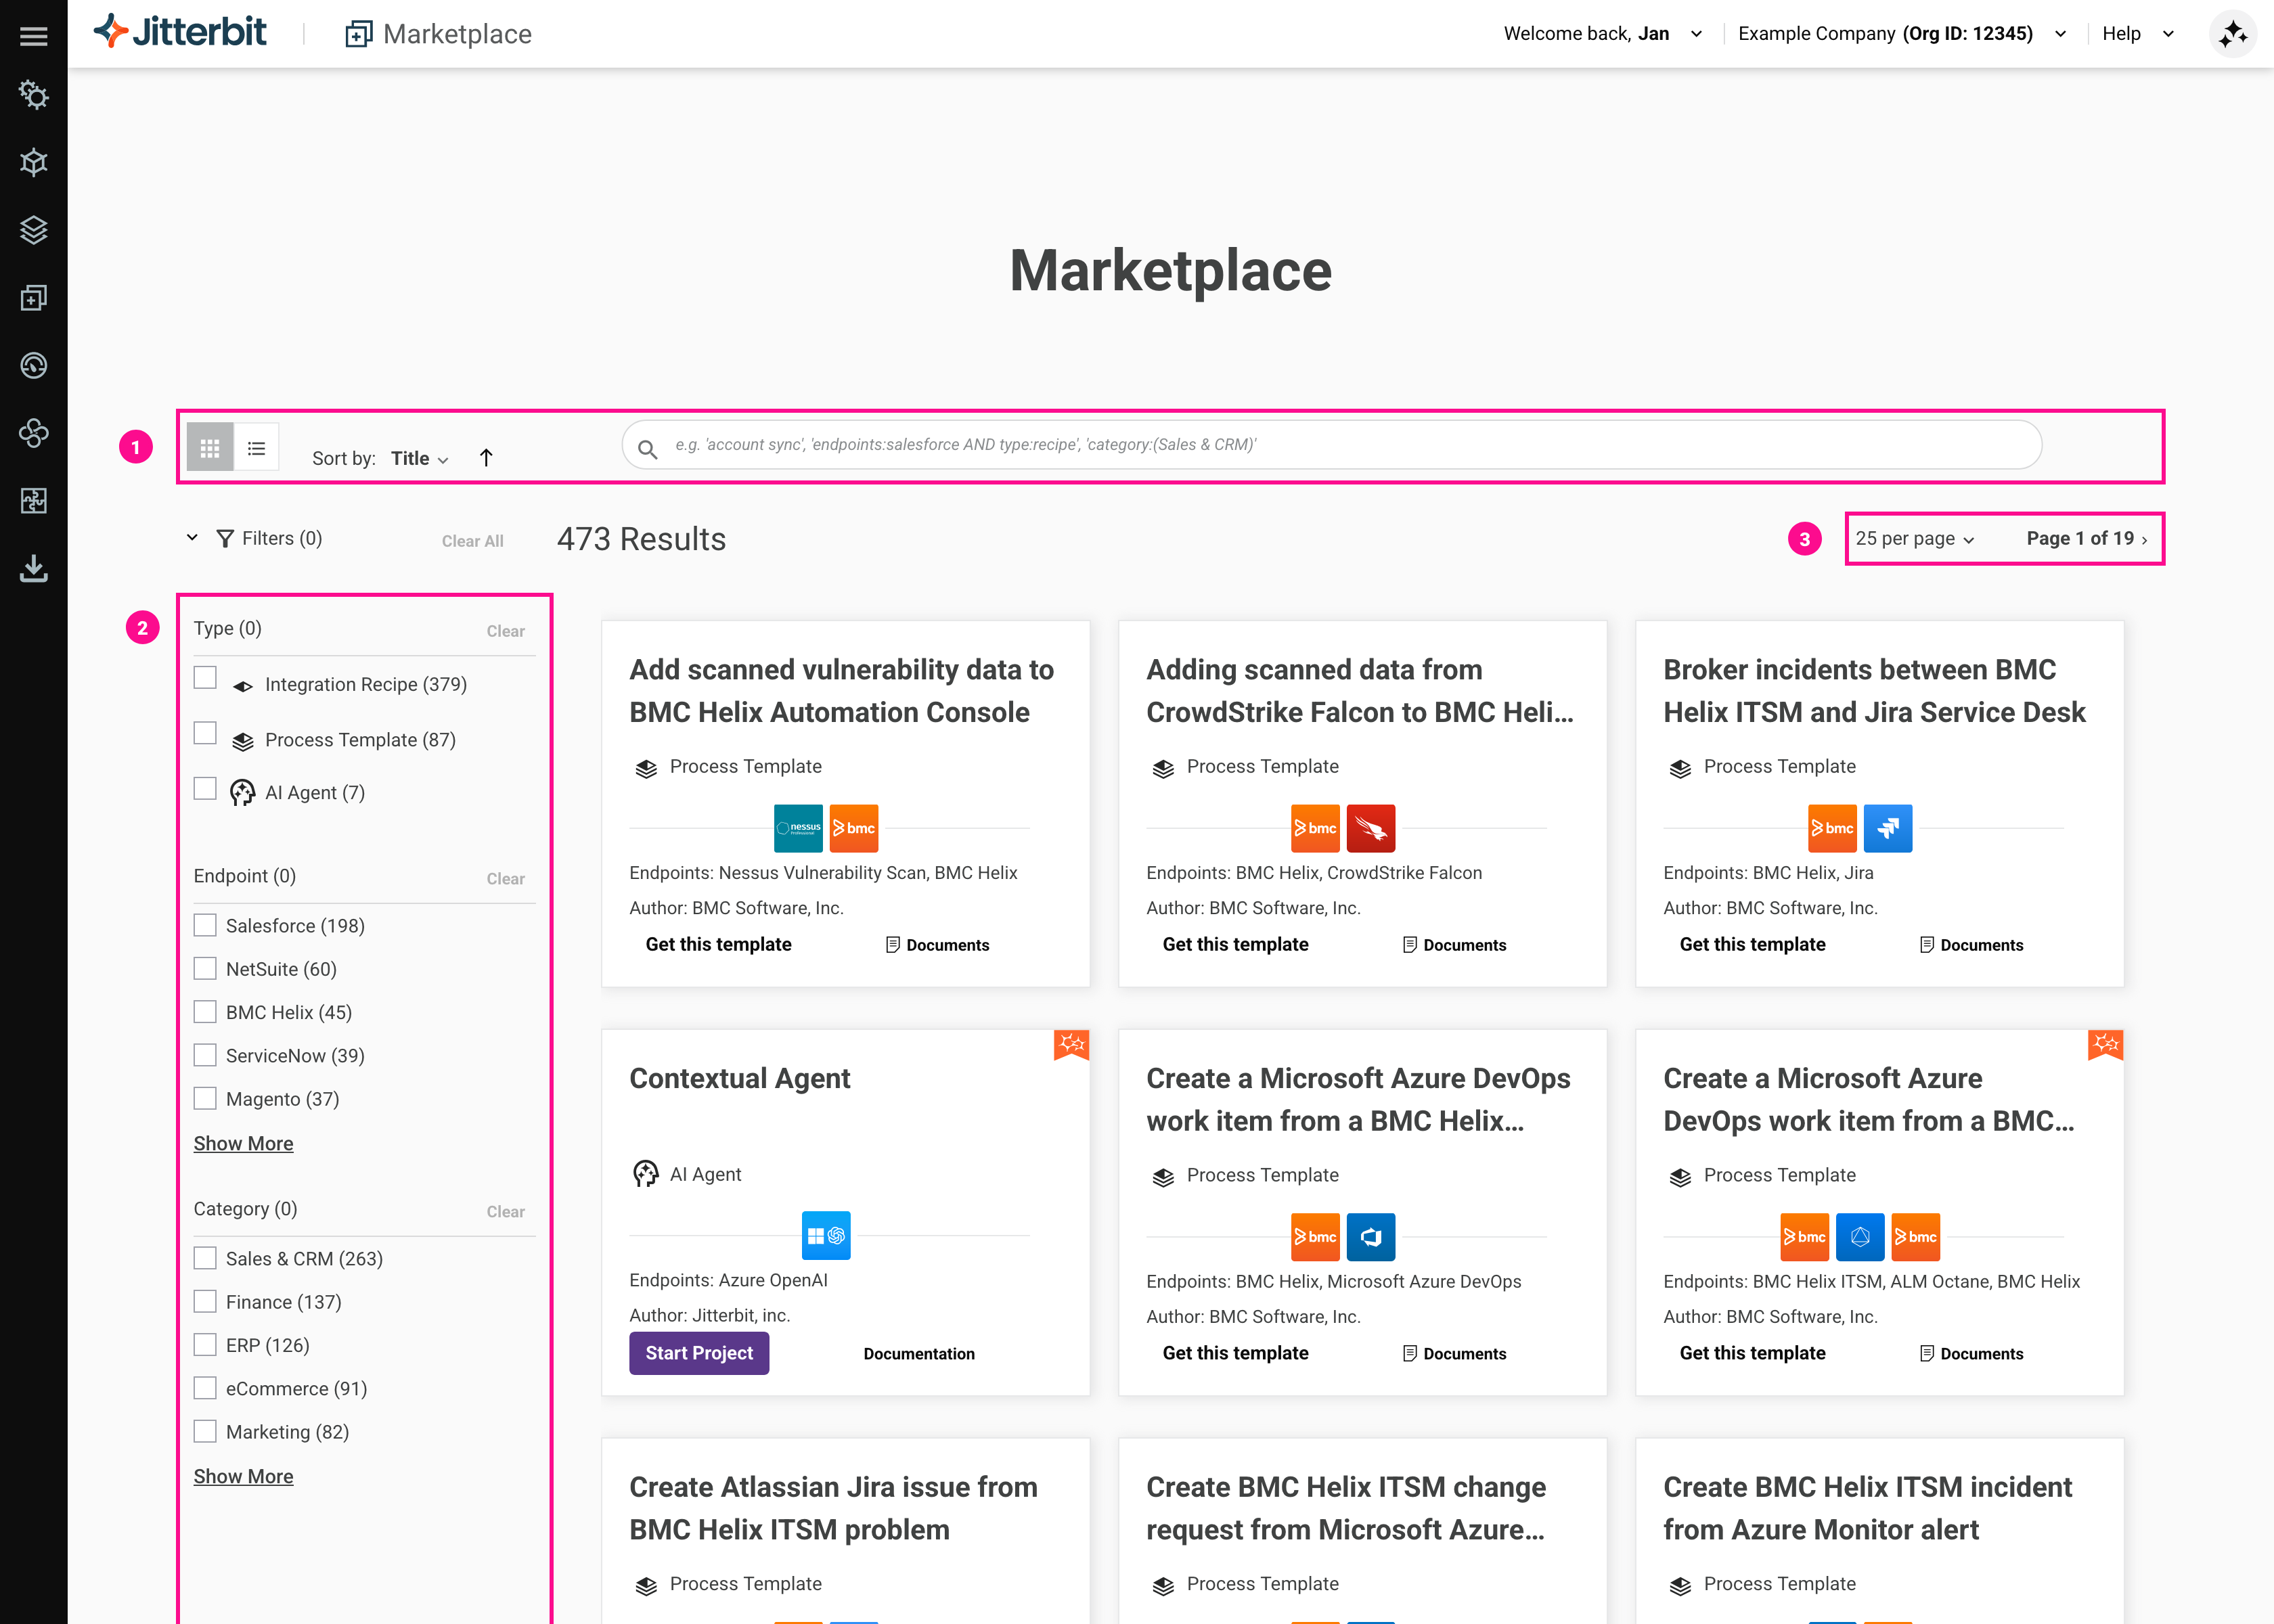Click Clear All to reset filters
The height and width of the screenshot is (1624, 2274).
click(472, 540)
